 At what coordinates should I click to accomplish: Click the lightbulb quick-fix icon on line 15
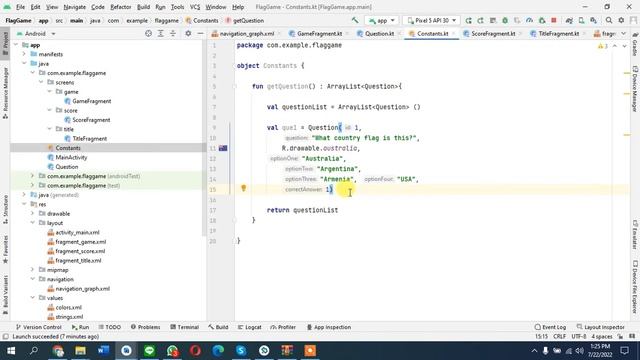244,188
